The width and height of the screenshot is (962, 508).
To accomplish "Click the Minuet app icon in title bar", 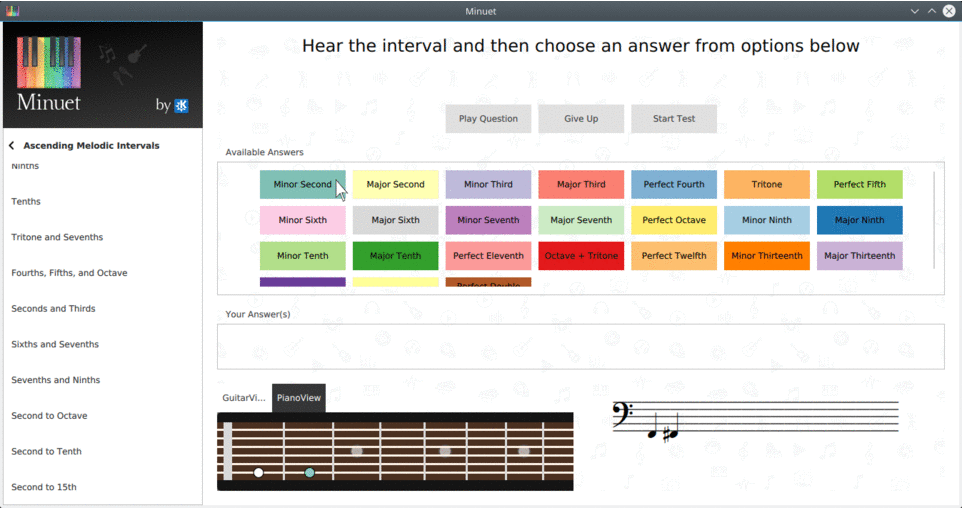I will [12, 10].
